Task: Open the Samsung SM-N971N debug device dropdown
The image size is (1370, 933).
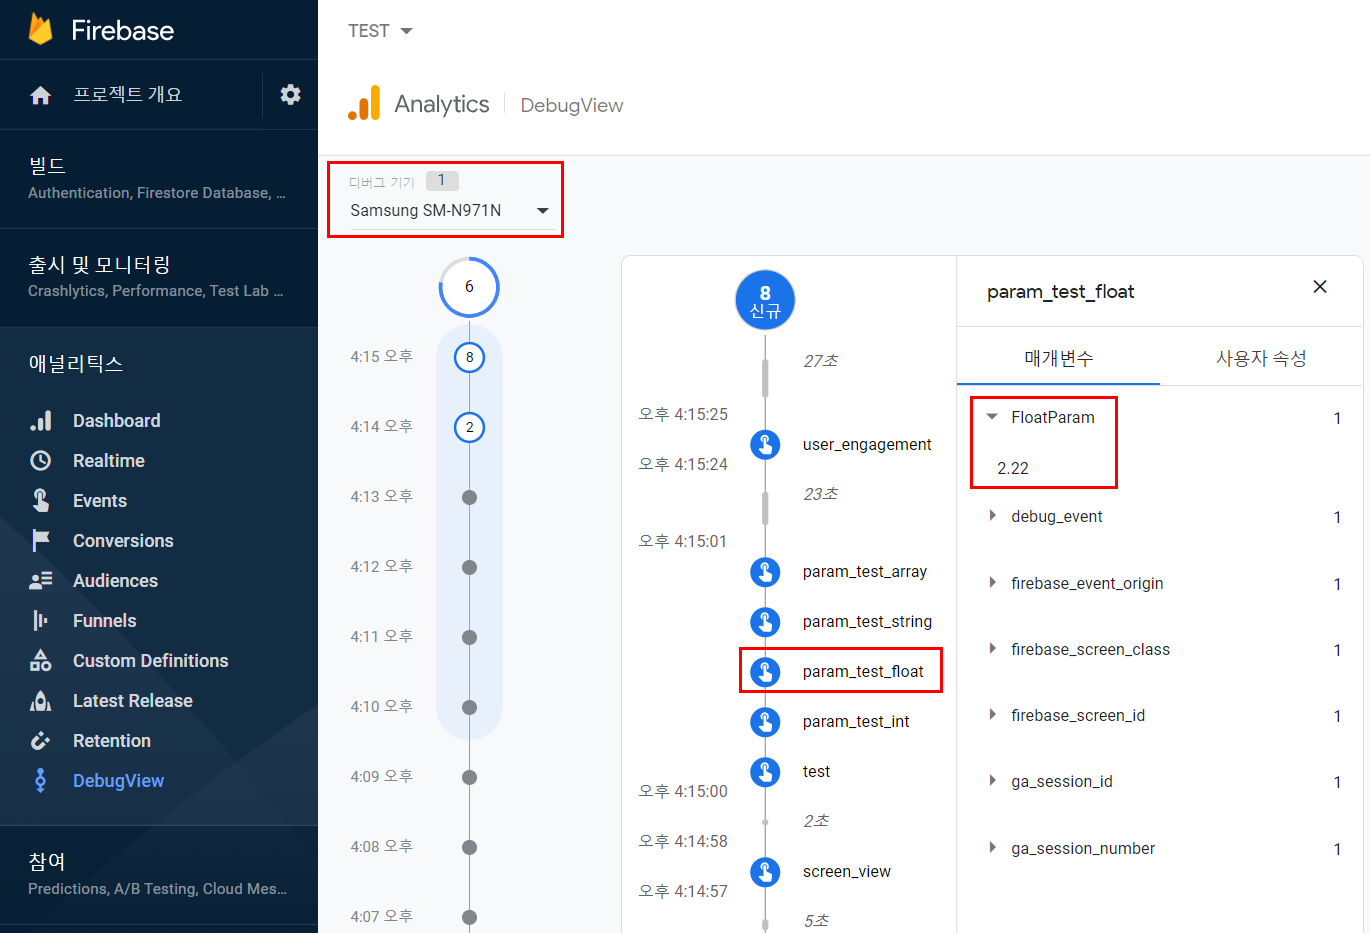Action: pos(450,210)
